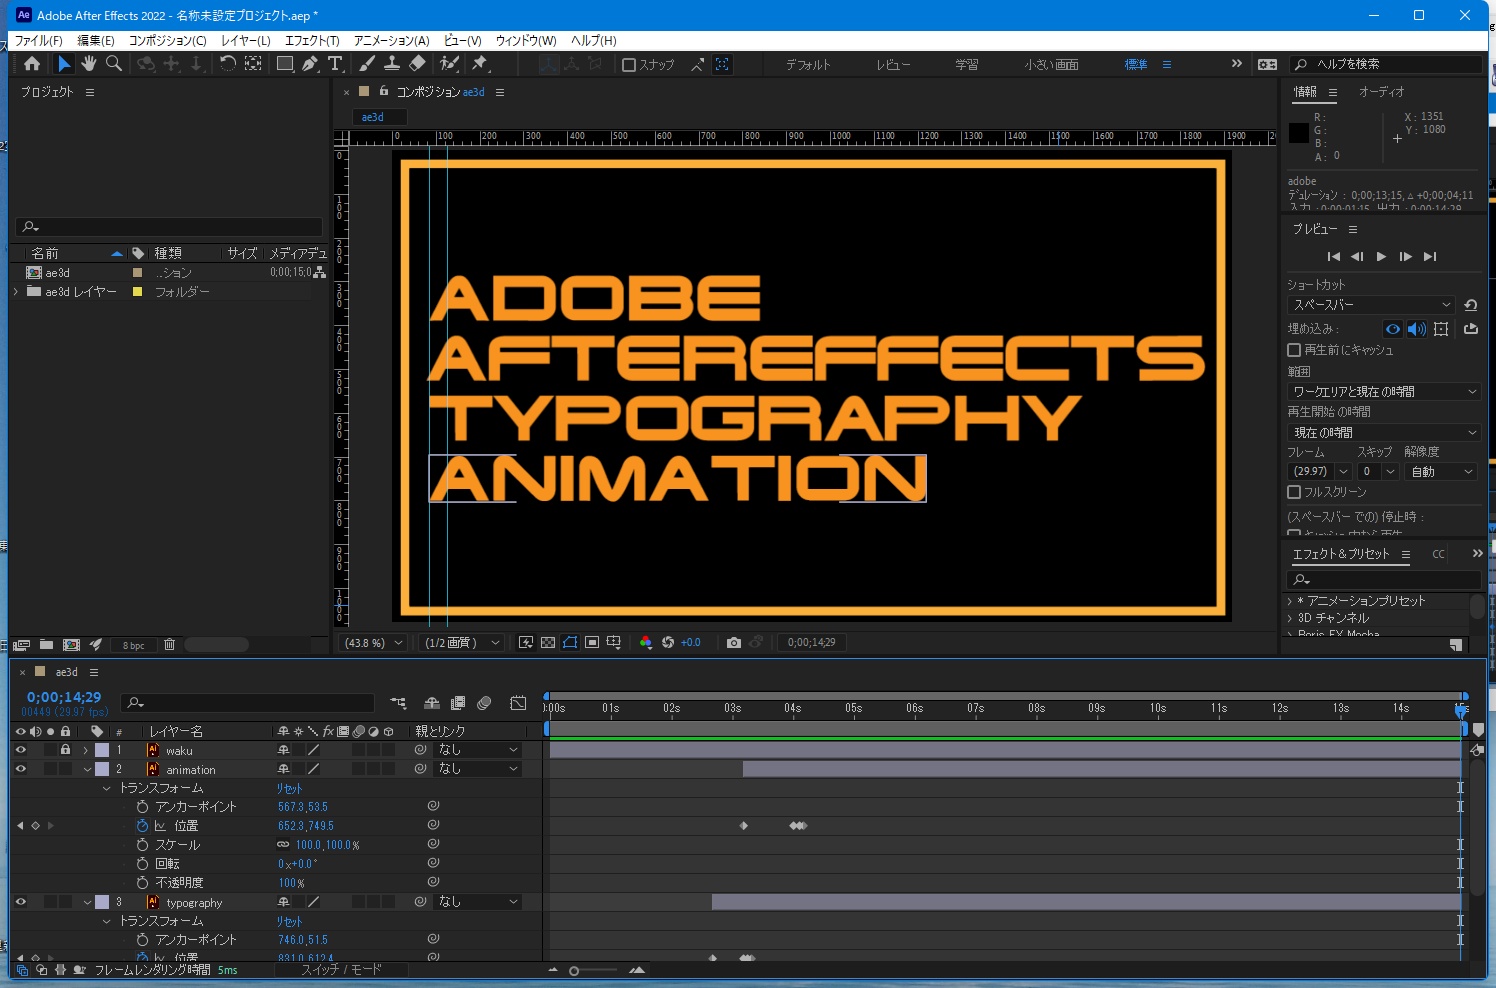Open the エフェクト(T) menu
This screenshot has width=1496, height=988.
(312, 41)
